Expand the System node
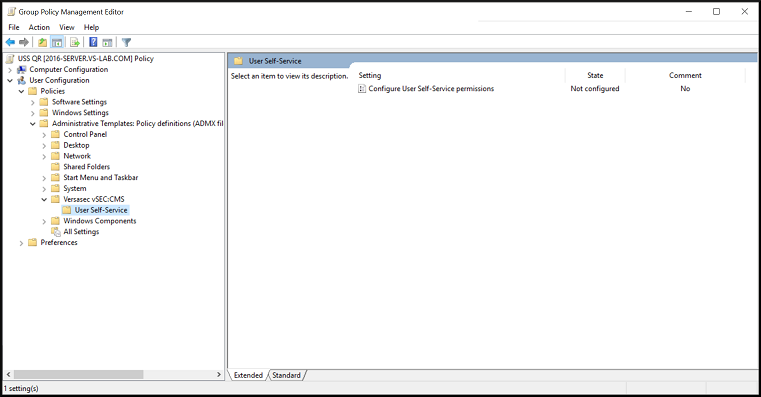This screenshot has width=761, height=397. (45, 189)
